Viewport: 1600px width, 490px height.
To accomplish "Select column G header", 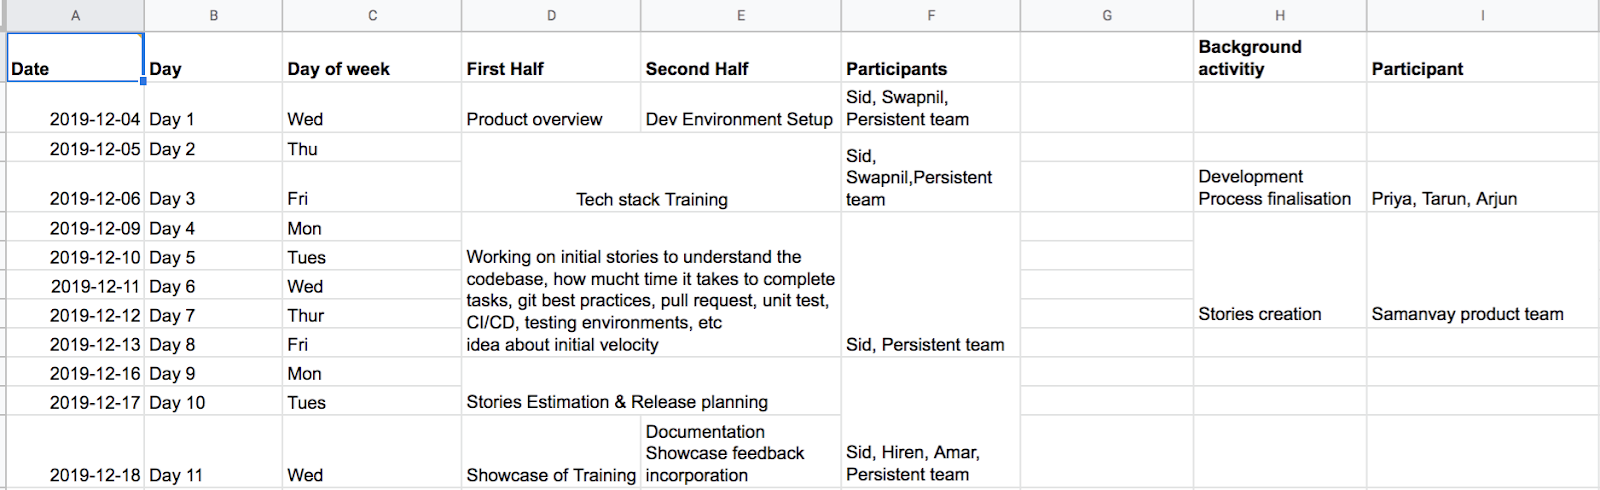I will click(x=1107, y=15).
